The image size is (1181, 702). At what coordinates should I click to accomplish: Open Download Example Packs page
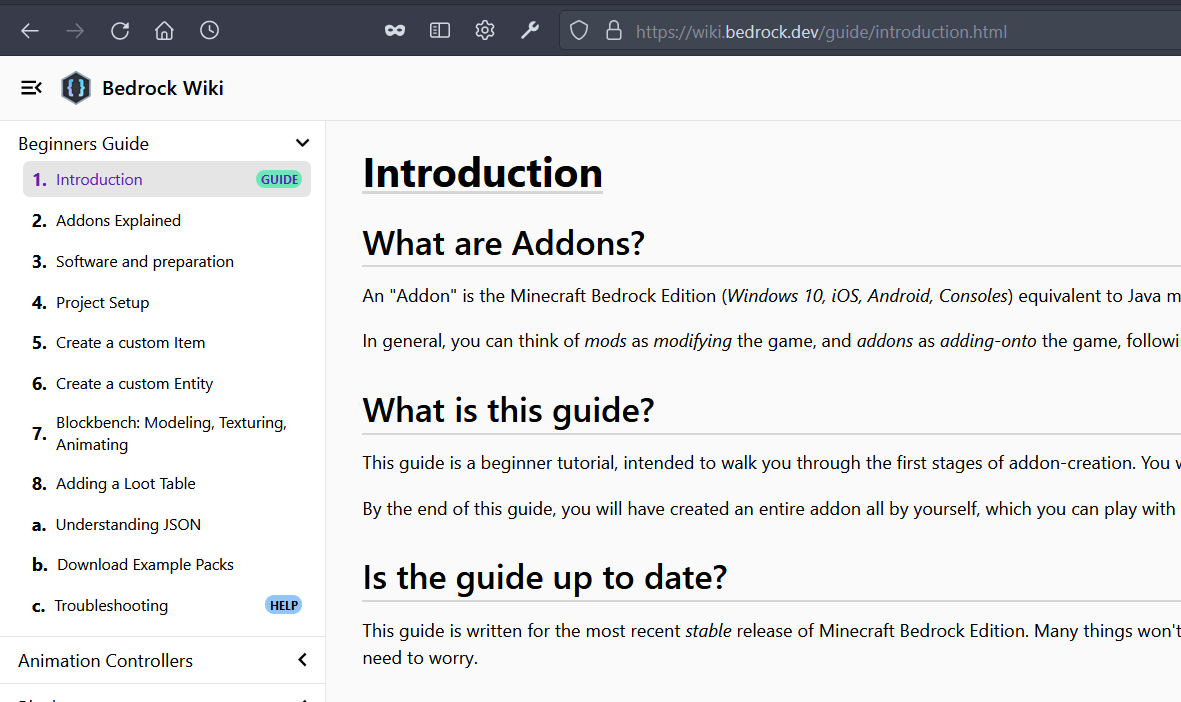click(x=145, y=565)
